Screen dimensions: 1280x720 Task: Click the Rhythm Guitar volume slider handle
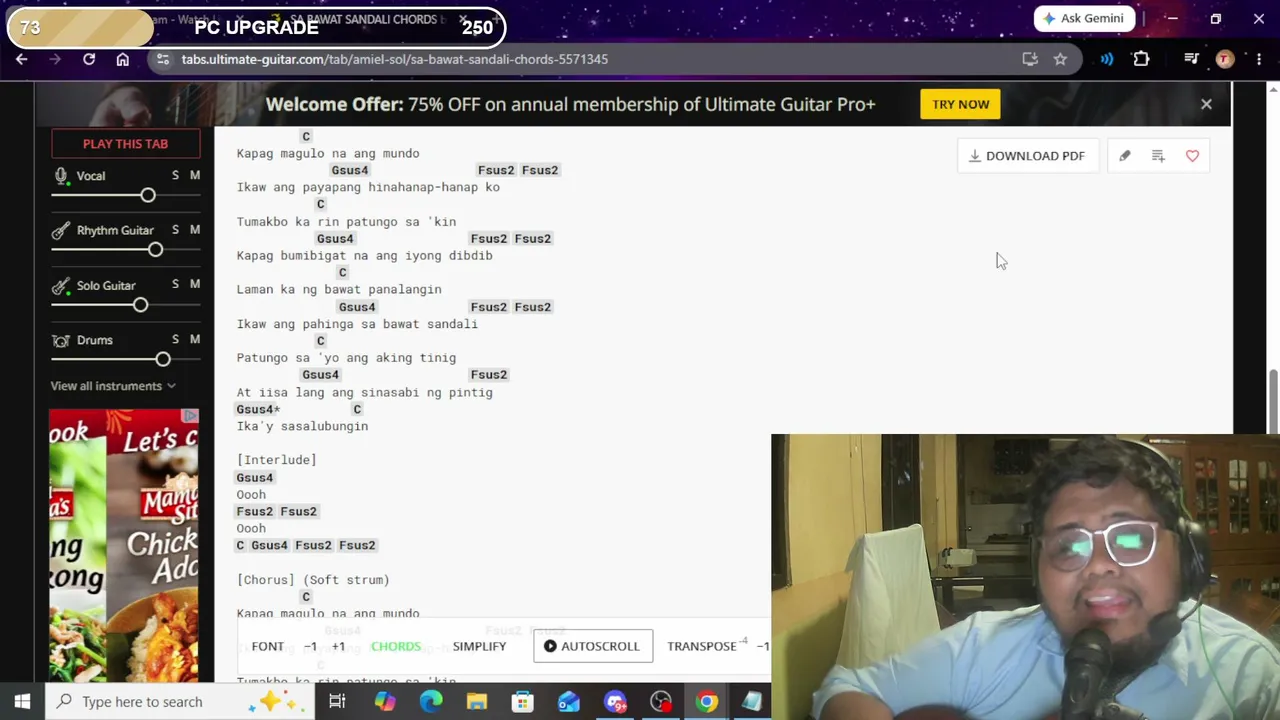(x=155, y=249)
